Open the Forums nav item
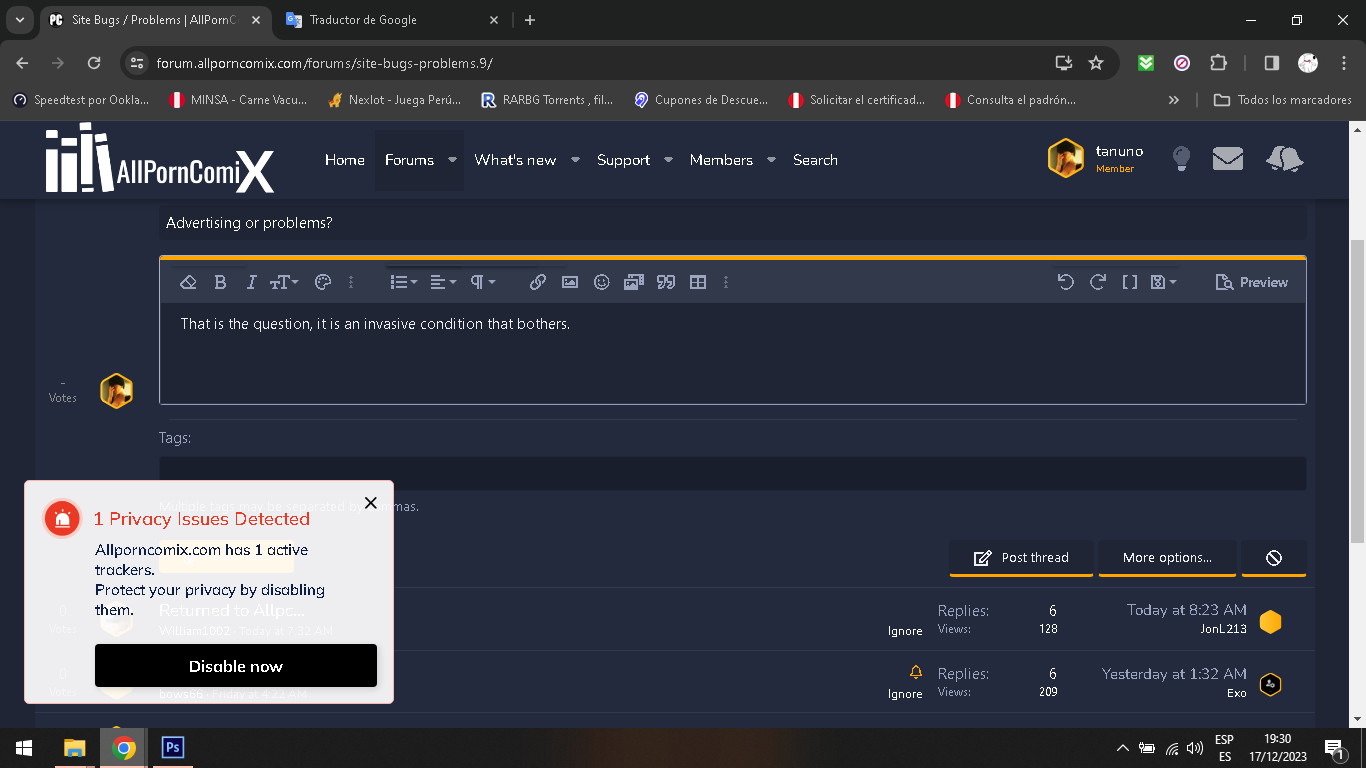The image size is (1366, 768). pos(409,160)
